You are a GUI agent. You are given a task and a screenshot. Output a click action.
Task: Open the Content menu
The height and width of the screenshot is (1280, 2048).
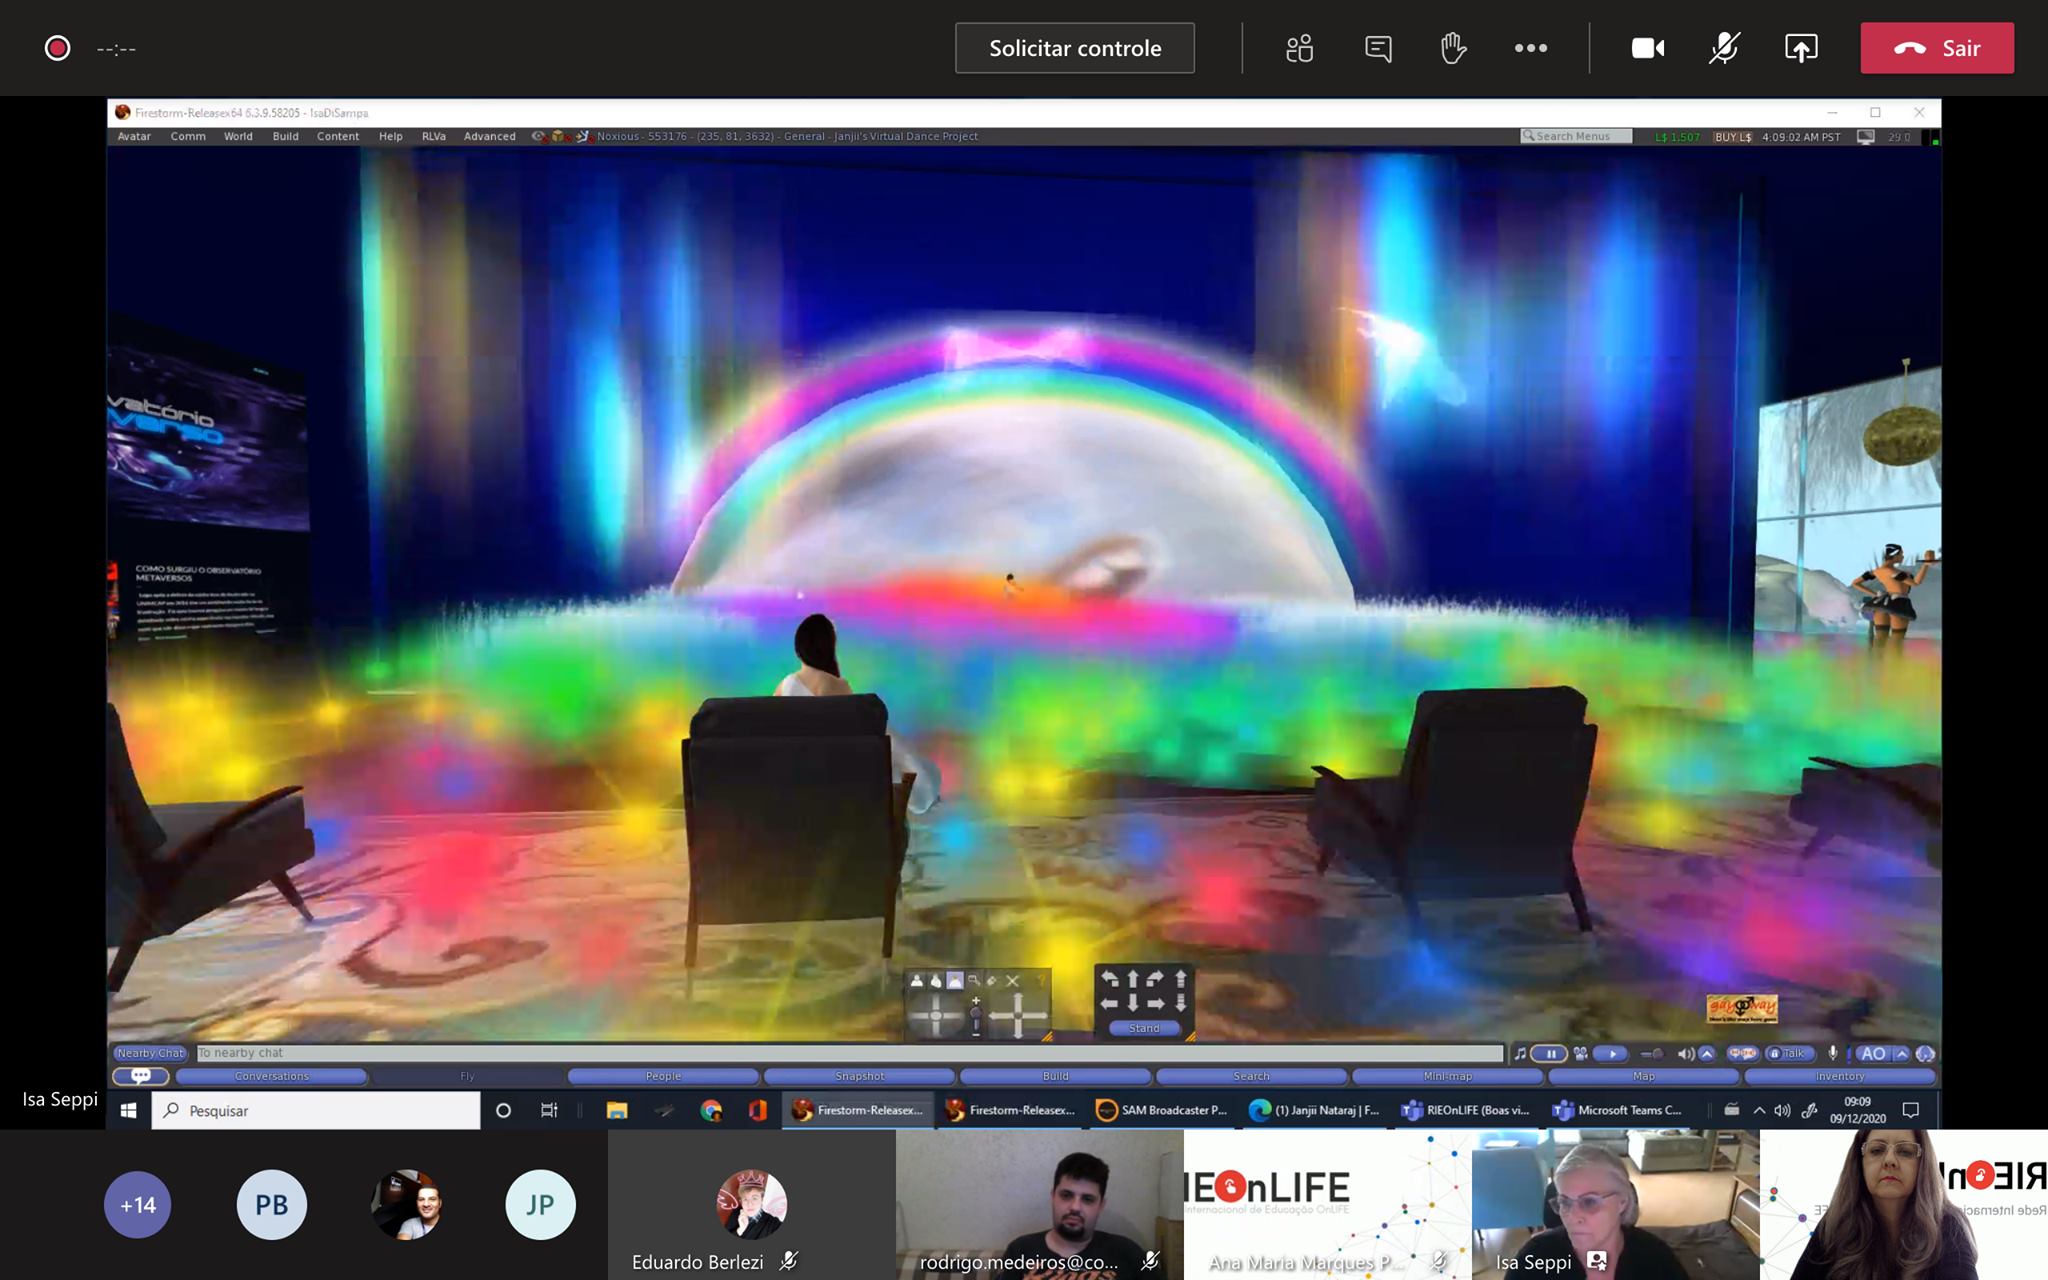pos(338,136)
